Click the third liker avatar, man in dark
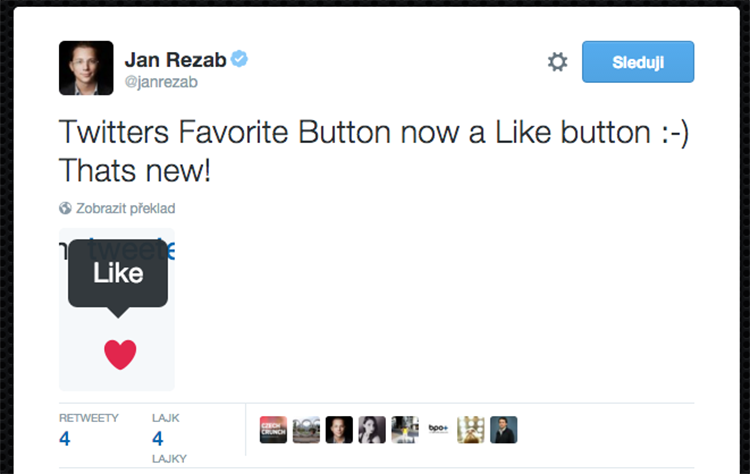 click(339, 430)
